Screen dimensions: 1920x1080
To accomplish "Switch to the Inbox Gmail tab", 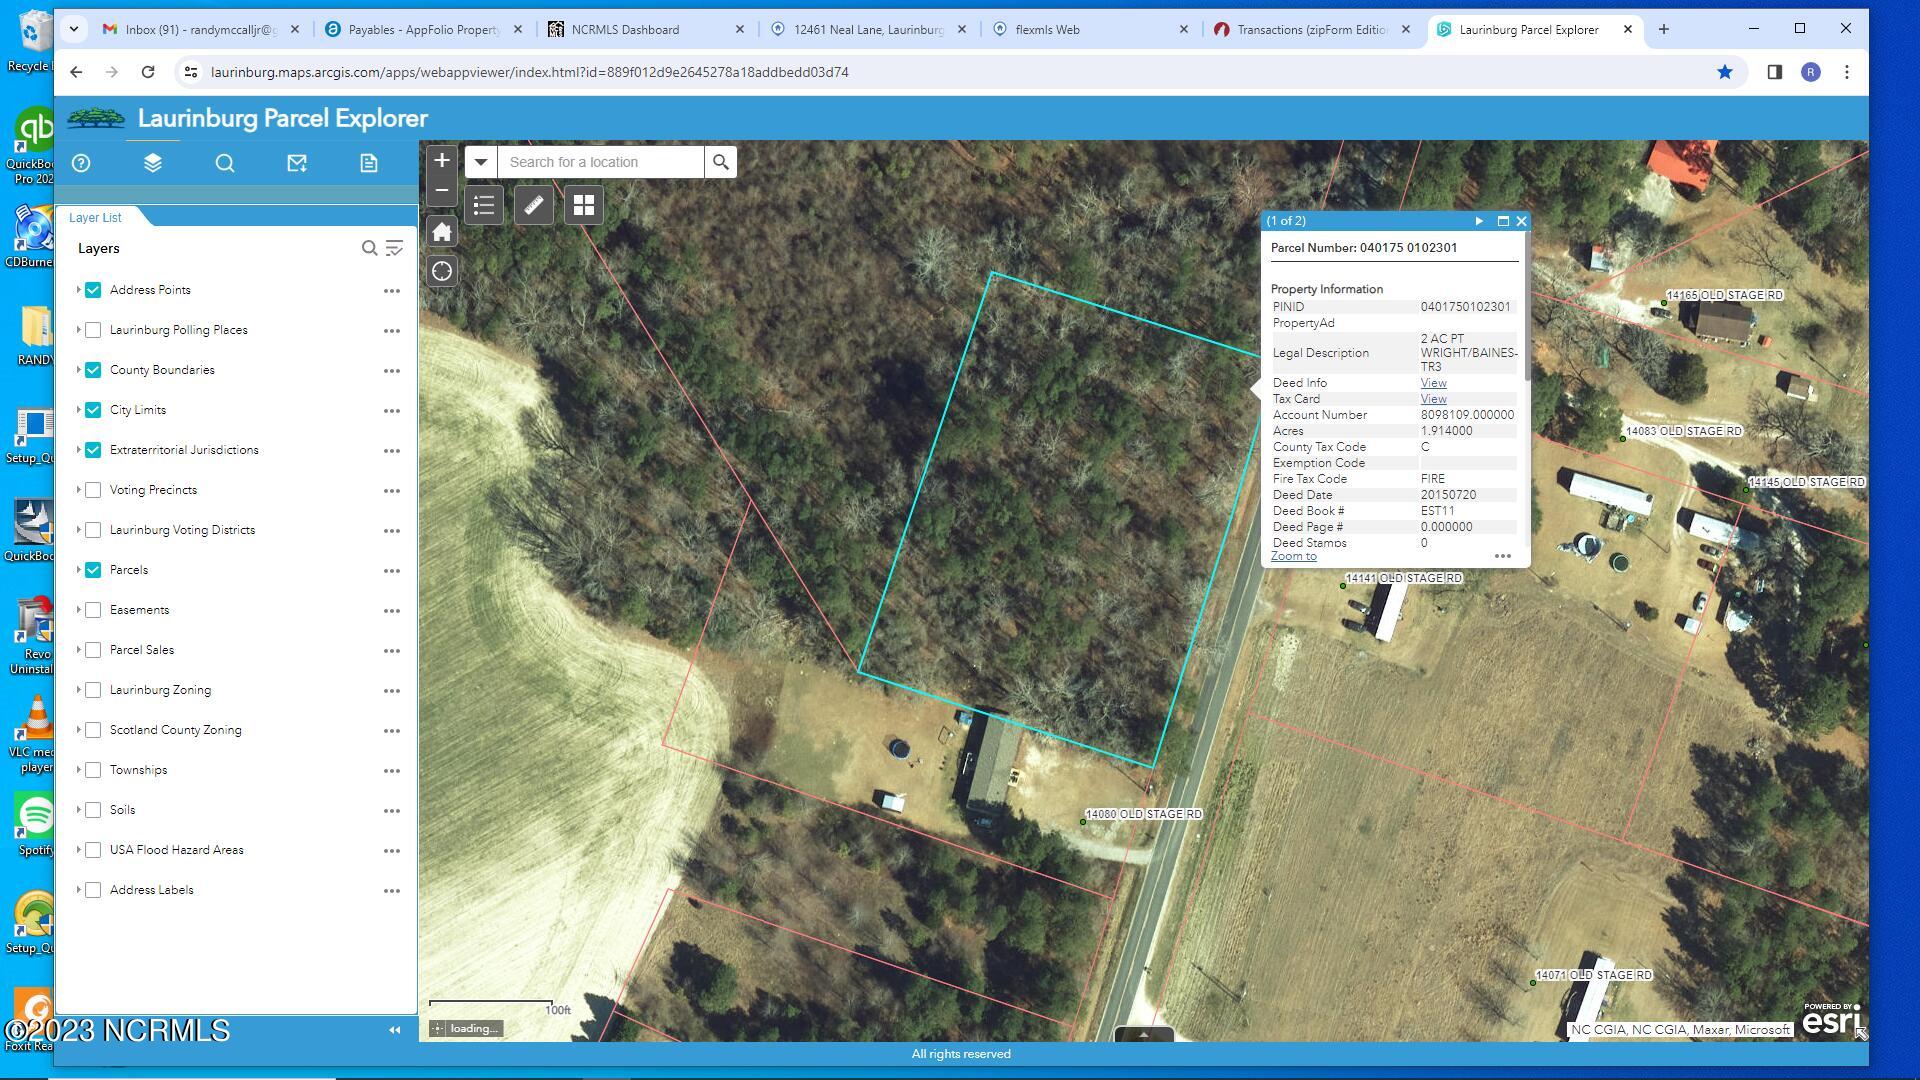I will [198, 30].
